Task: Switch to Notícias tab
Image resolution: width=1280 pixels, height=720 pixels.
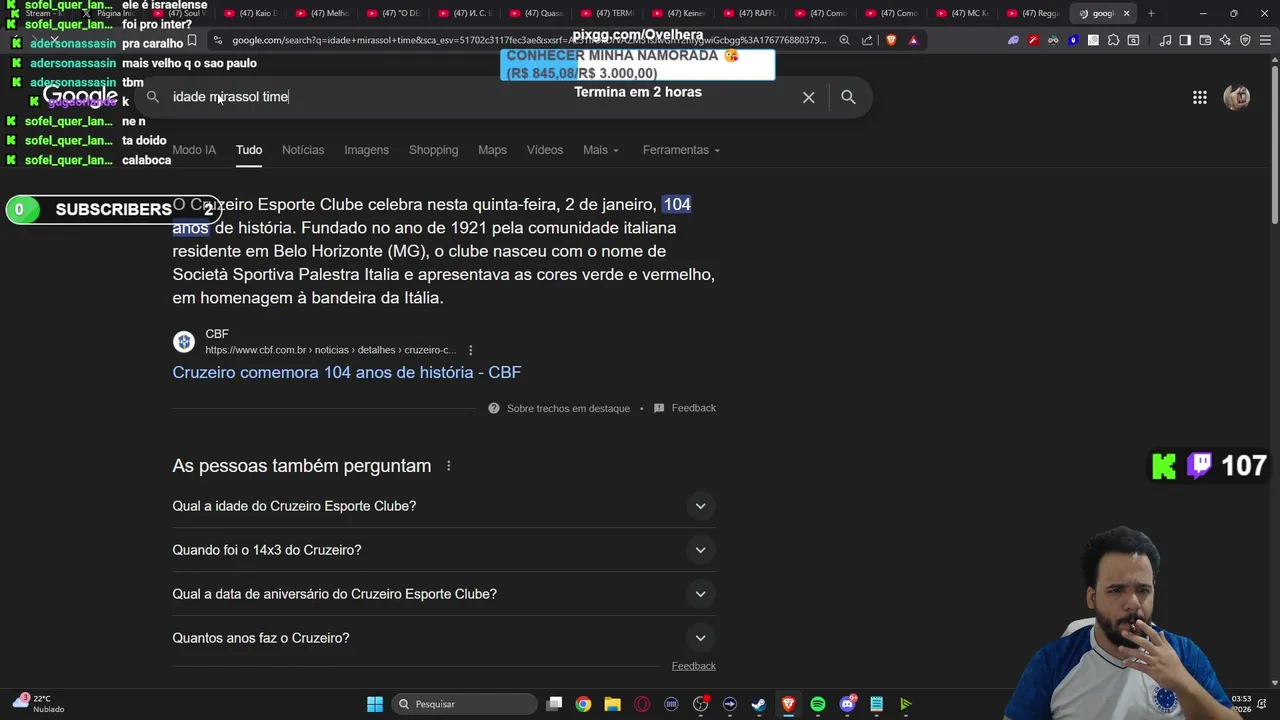Action: tap(303, 150)
